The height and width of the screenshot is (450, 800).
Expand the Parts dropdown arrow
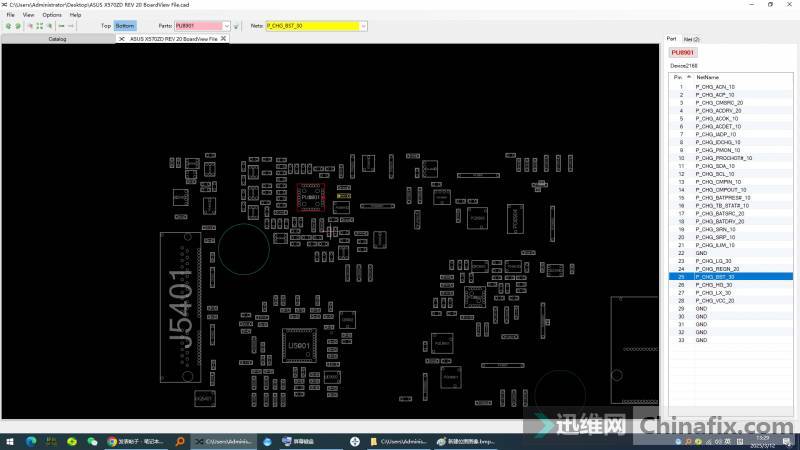coord(227,26)
